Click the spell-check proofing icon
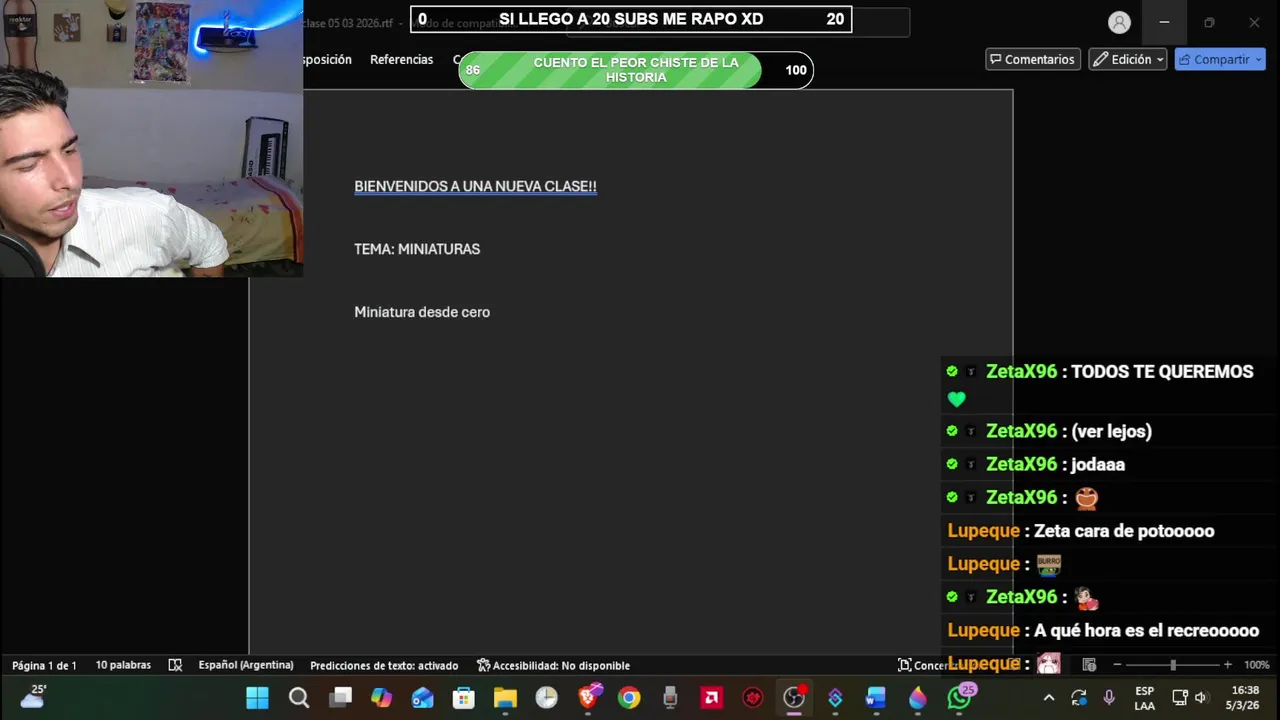 tap(175, 665)
